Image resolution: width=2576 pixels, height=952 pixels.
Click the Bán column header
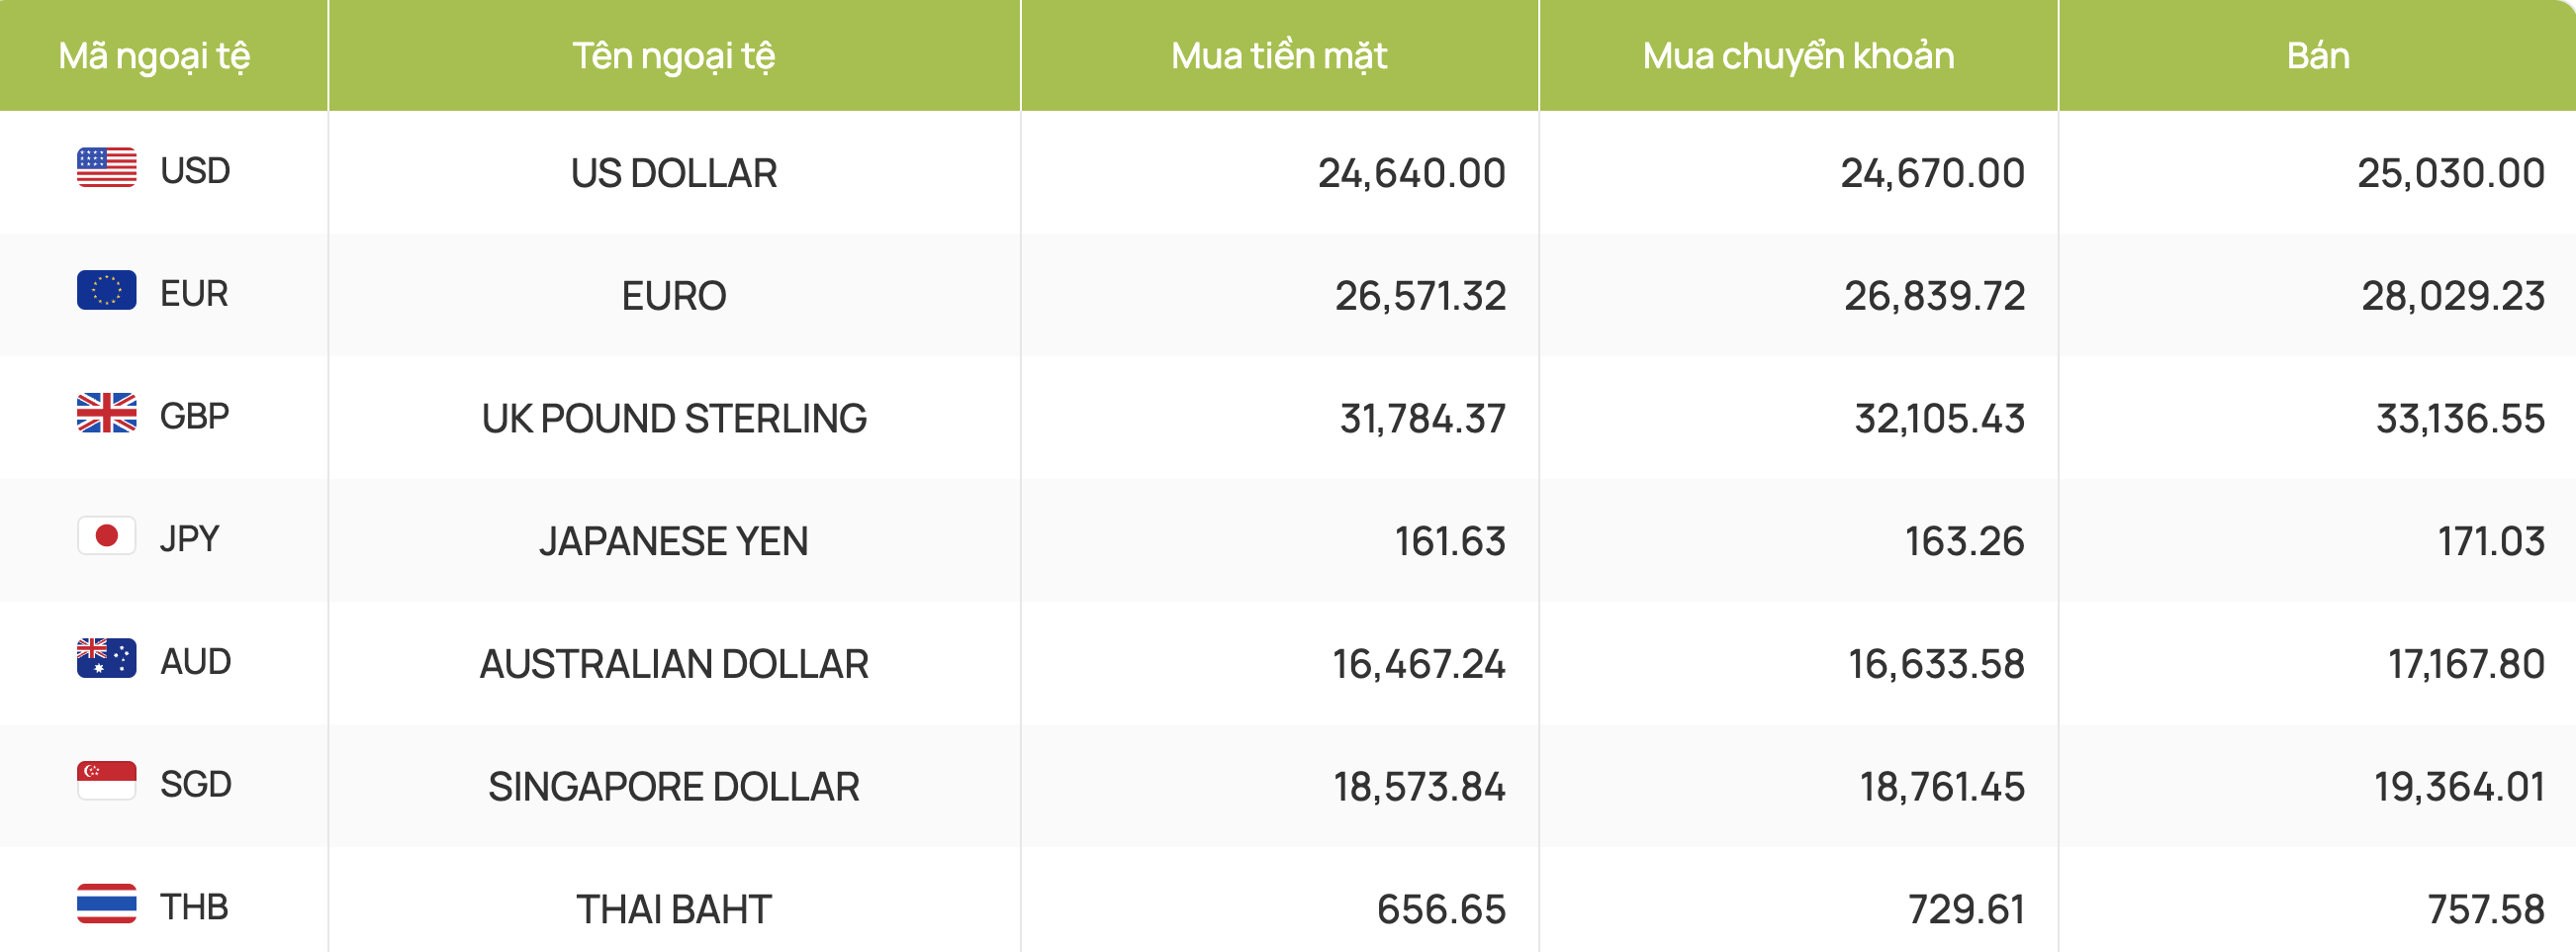[2317, 56]
